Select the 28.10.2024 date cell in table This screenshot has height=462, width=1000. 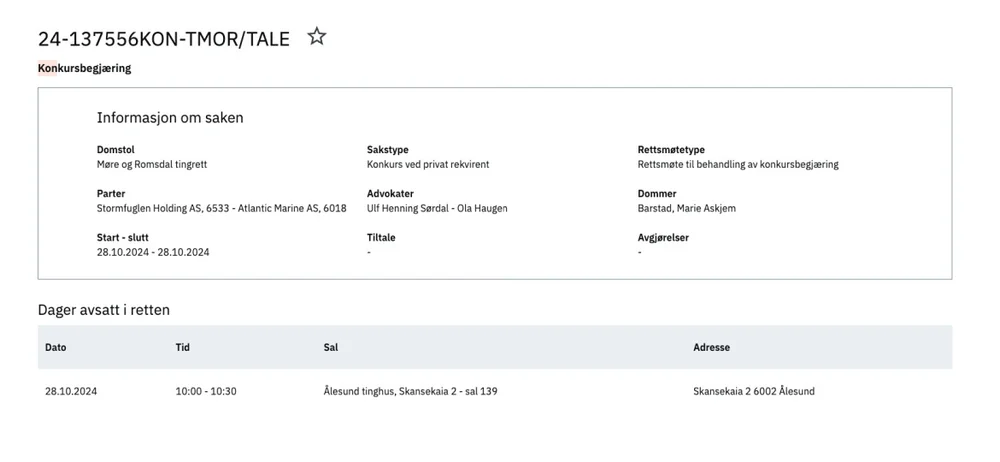pos(71,391)
